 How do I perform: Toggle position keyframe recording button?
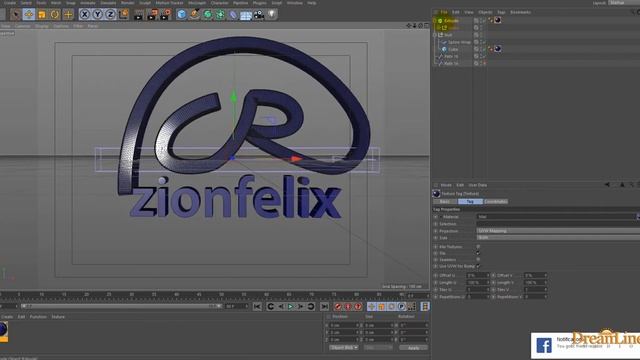(371, 306)
